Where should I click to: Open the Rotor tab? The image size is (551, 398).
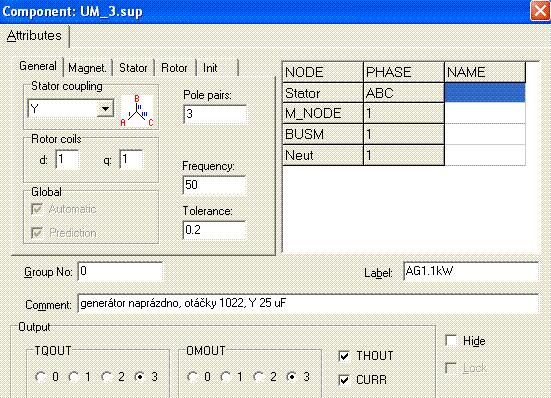pos(174,68)
